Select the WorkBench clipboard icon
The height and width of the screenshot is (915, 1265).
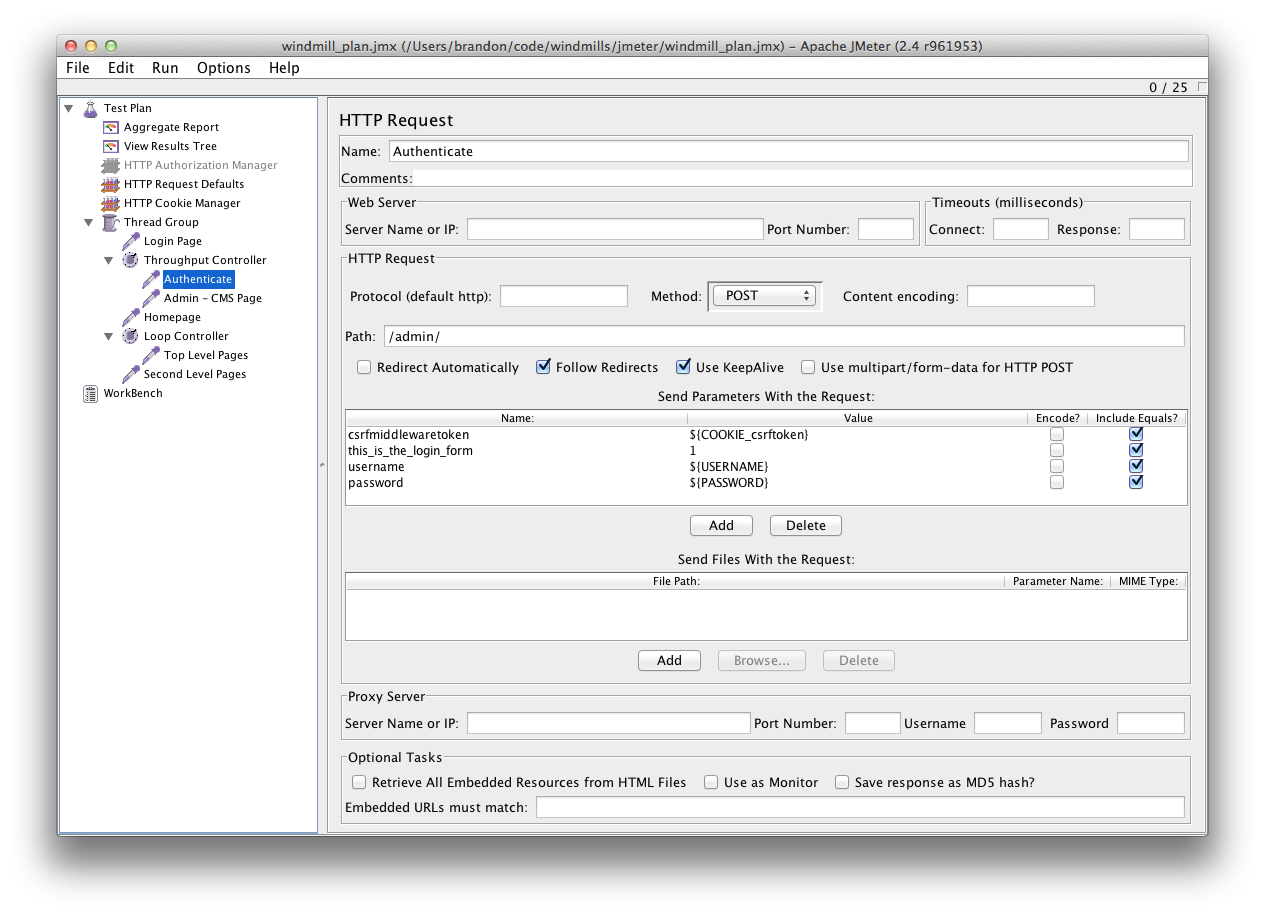(x=91, y=393)
